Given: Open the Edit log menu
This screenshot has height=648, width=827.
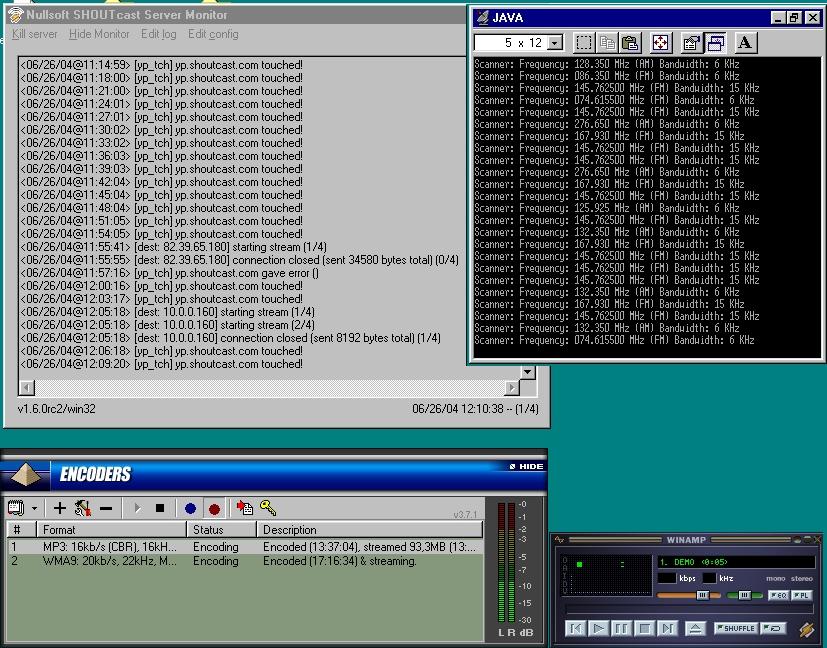Looking at the screenshot, I should pos(158,34).
